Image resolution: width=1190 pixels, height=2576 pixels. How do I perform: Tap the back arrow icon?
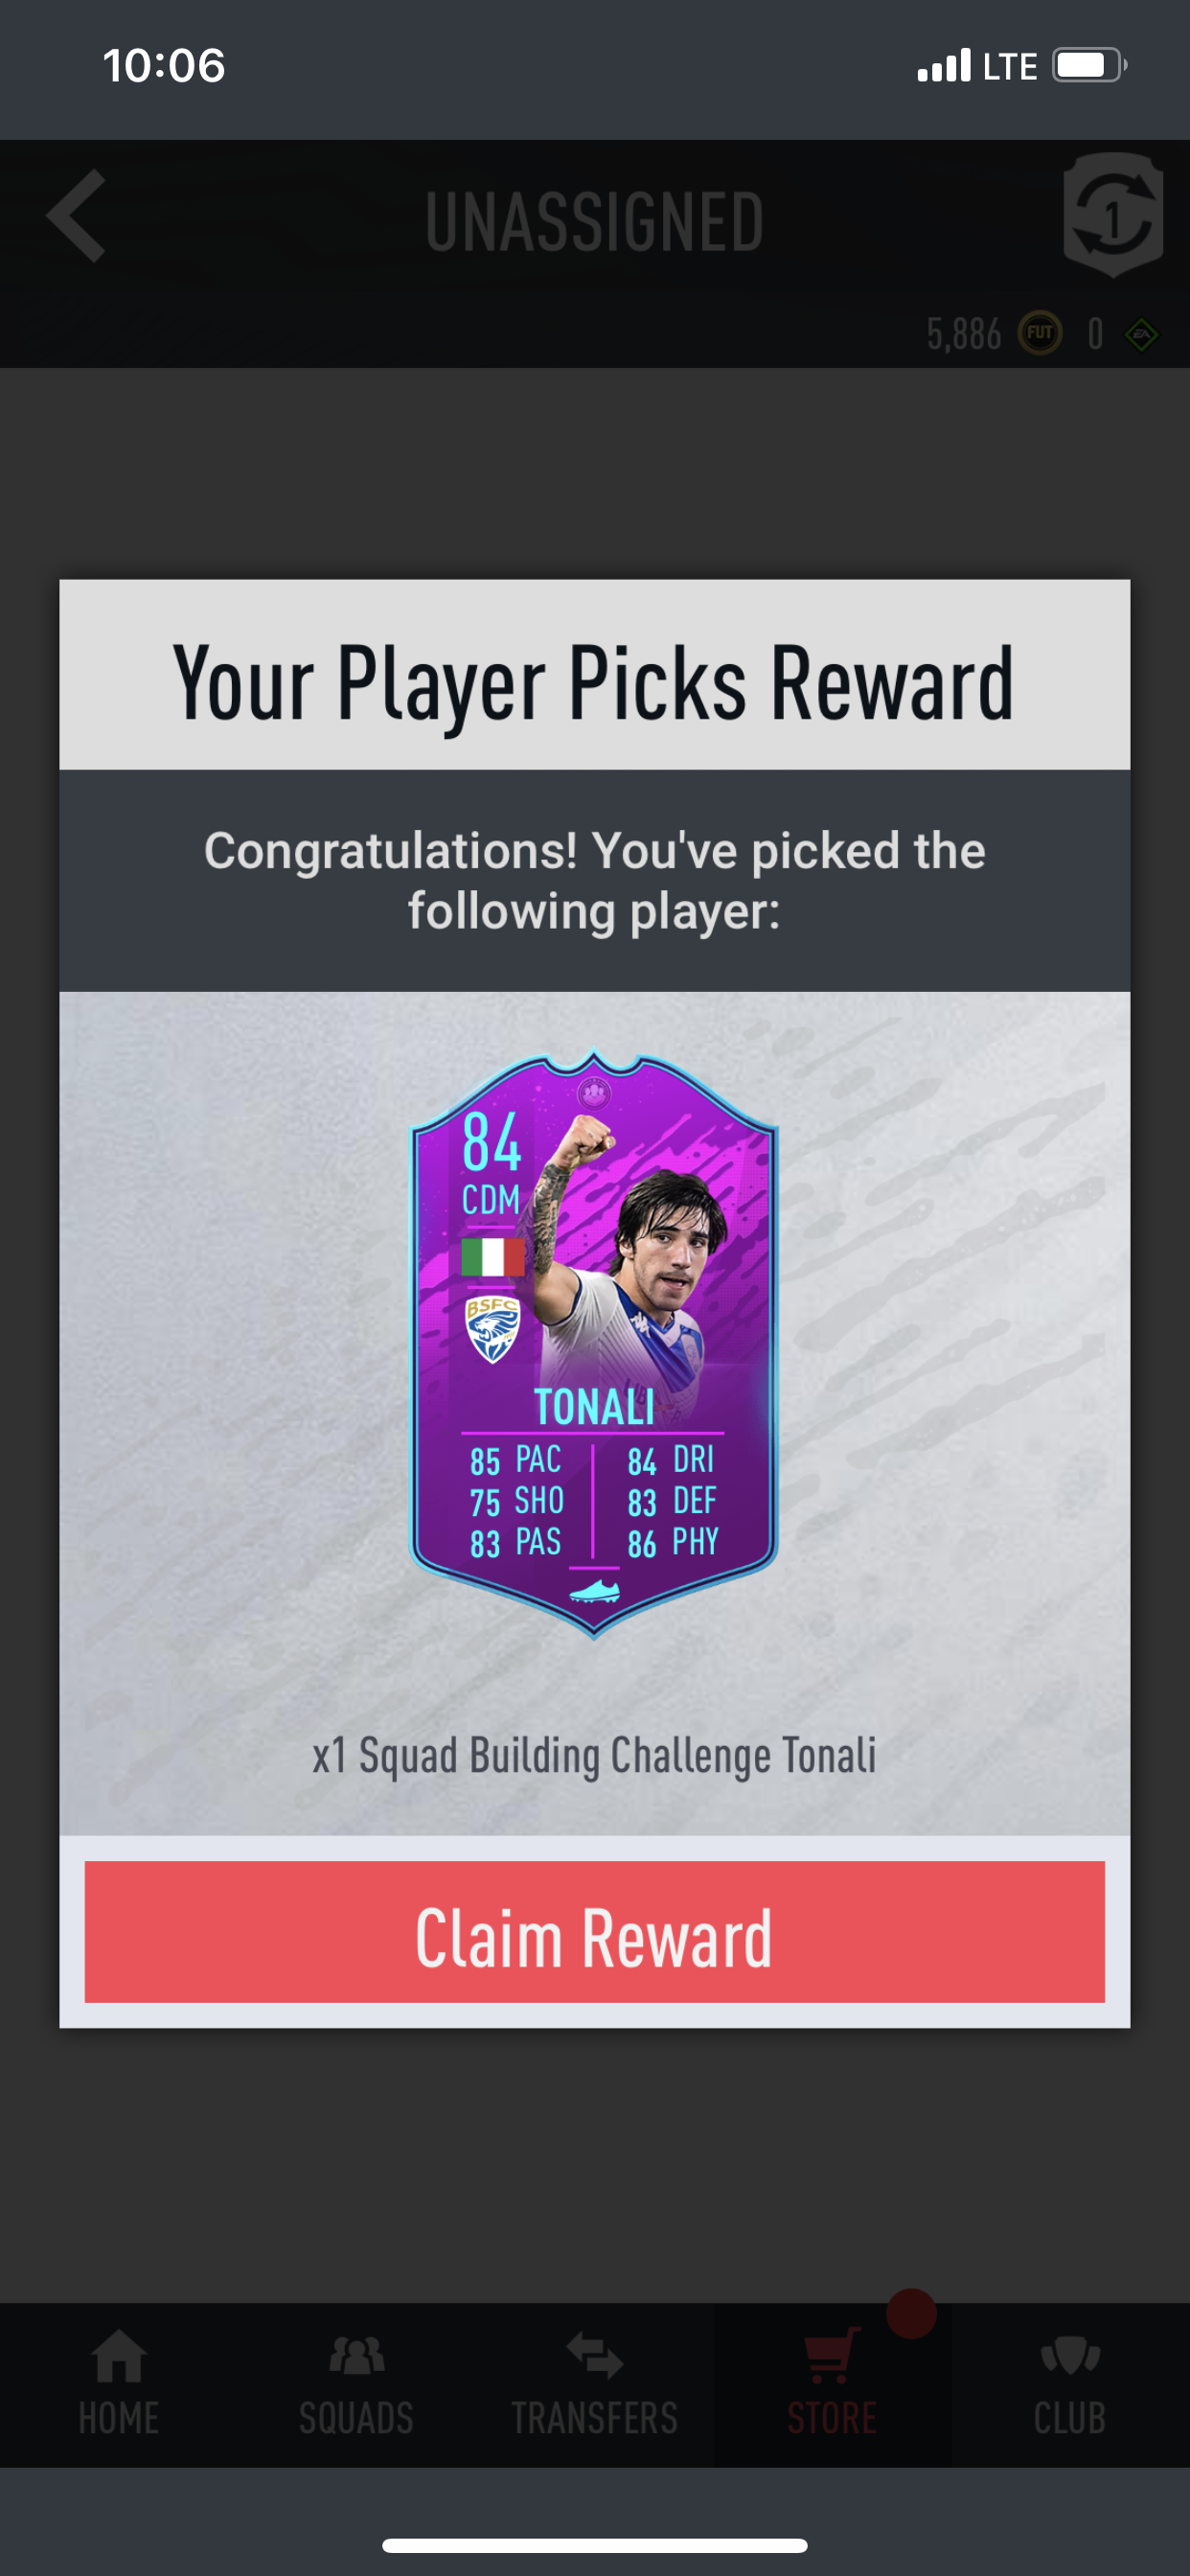point(76,216)
